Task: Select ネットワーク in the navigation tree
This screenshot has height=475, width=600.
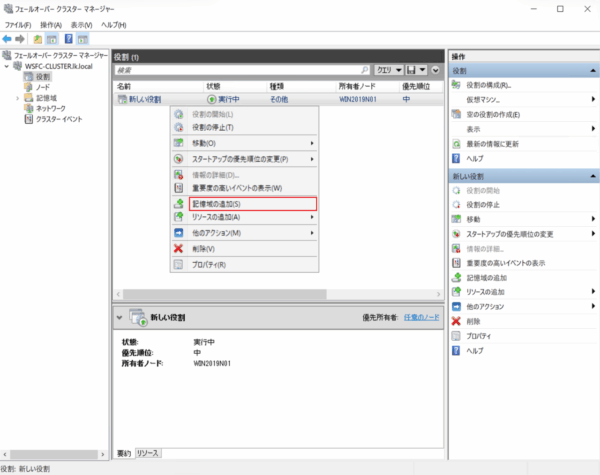Action: point(51,108)
